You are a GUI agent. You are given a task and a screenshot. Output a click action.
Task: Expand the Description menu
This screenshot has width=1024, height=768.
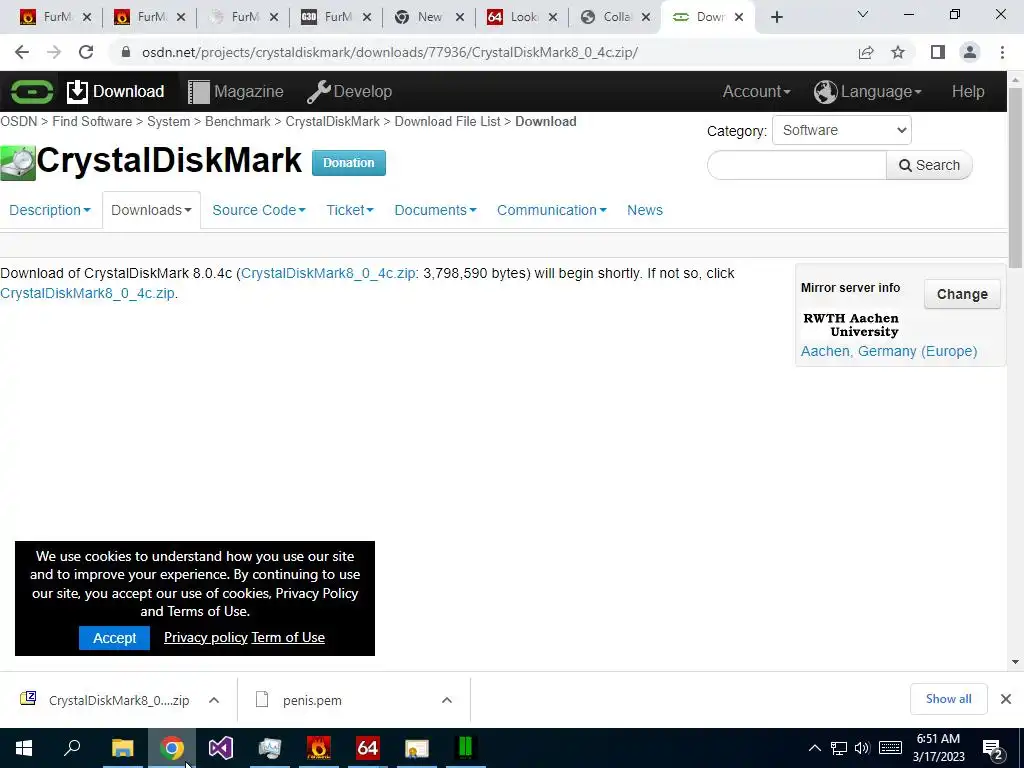50,210
